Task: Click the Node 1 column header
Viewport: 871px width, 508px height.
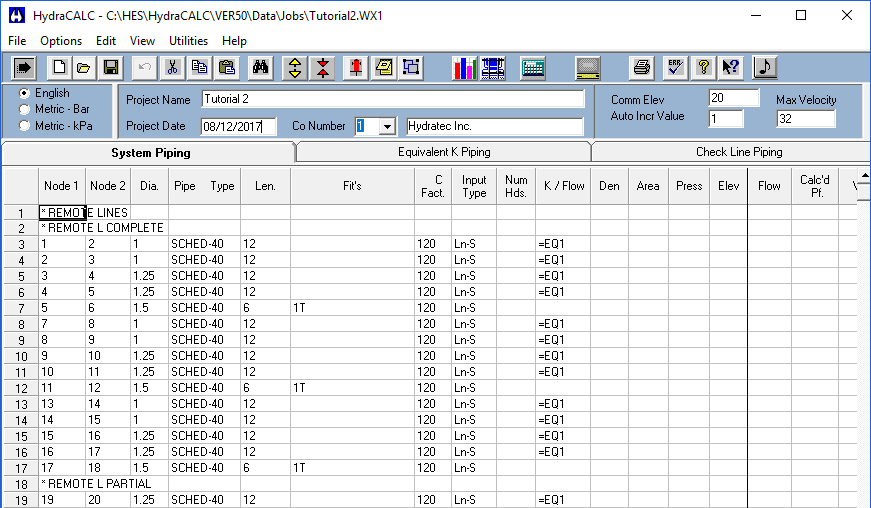Action: (x=62, y=186)
